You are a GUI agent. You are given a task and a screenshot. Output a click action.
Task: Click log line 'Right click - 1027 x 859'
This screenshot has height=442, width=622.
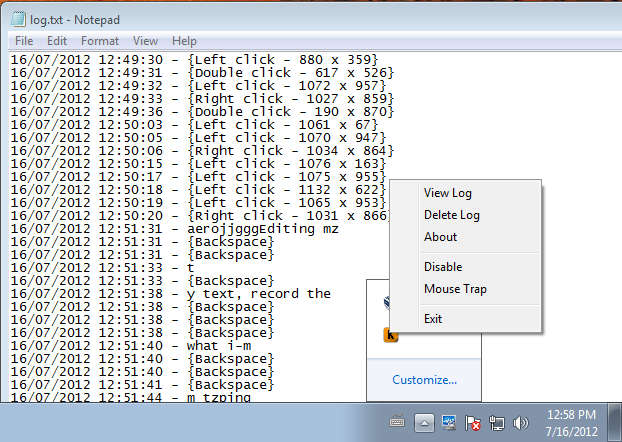[x=202, y=99]
